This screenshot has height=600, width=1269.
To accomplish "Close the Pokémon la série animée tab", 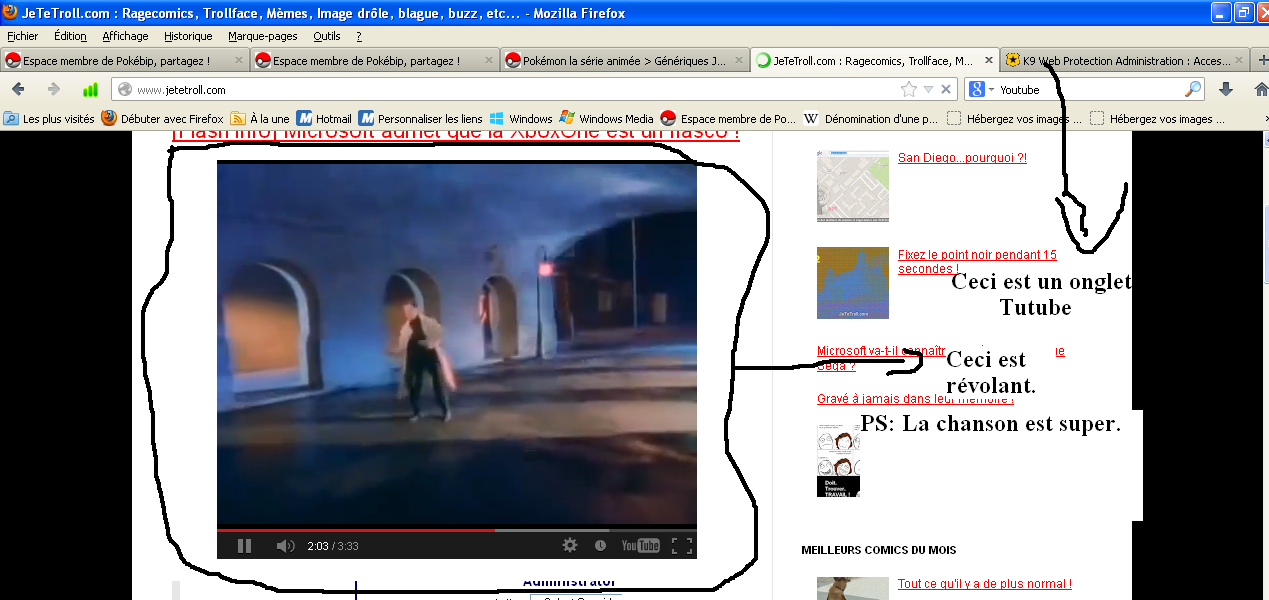I will coord(738,60).
